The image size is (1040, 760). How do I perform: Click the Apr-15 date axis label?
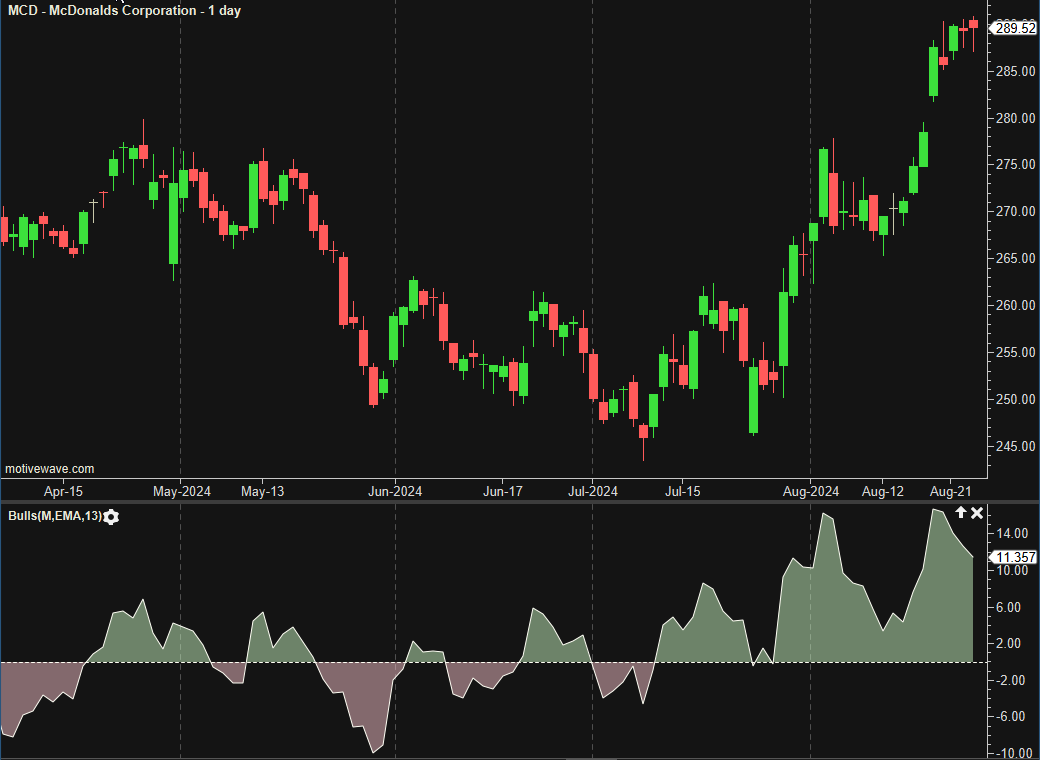tap(63, 491)
